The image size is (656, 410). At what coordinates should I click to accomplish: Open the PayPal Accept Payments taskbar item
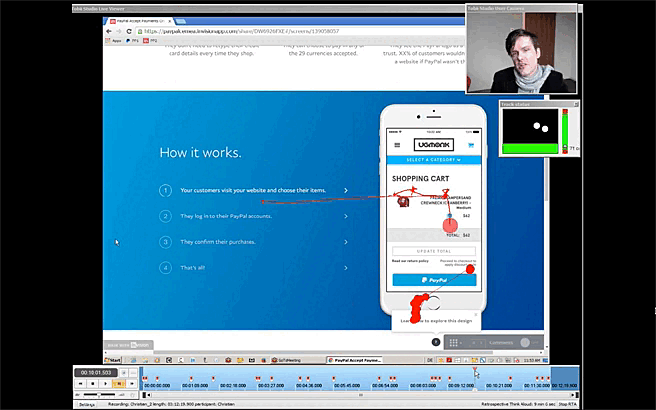pos(355,360)
